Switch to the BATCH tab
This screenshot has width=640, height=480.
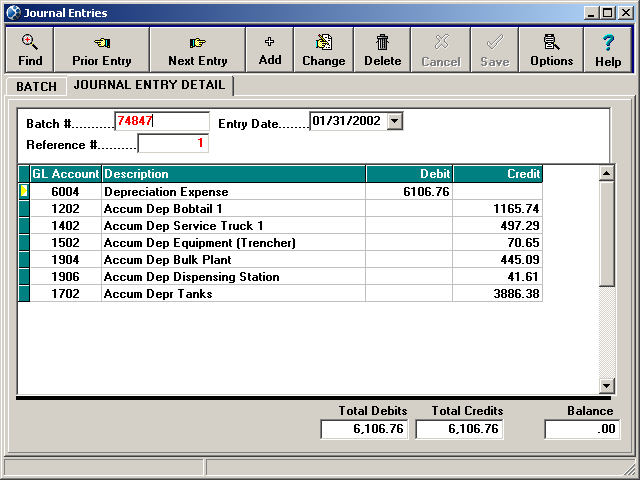36,87
